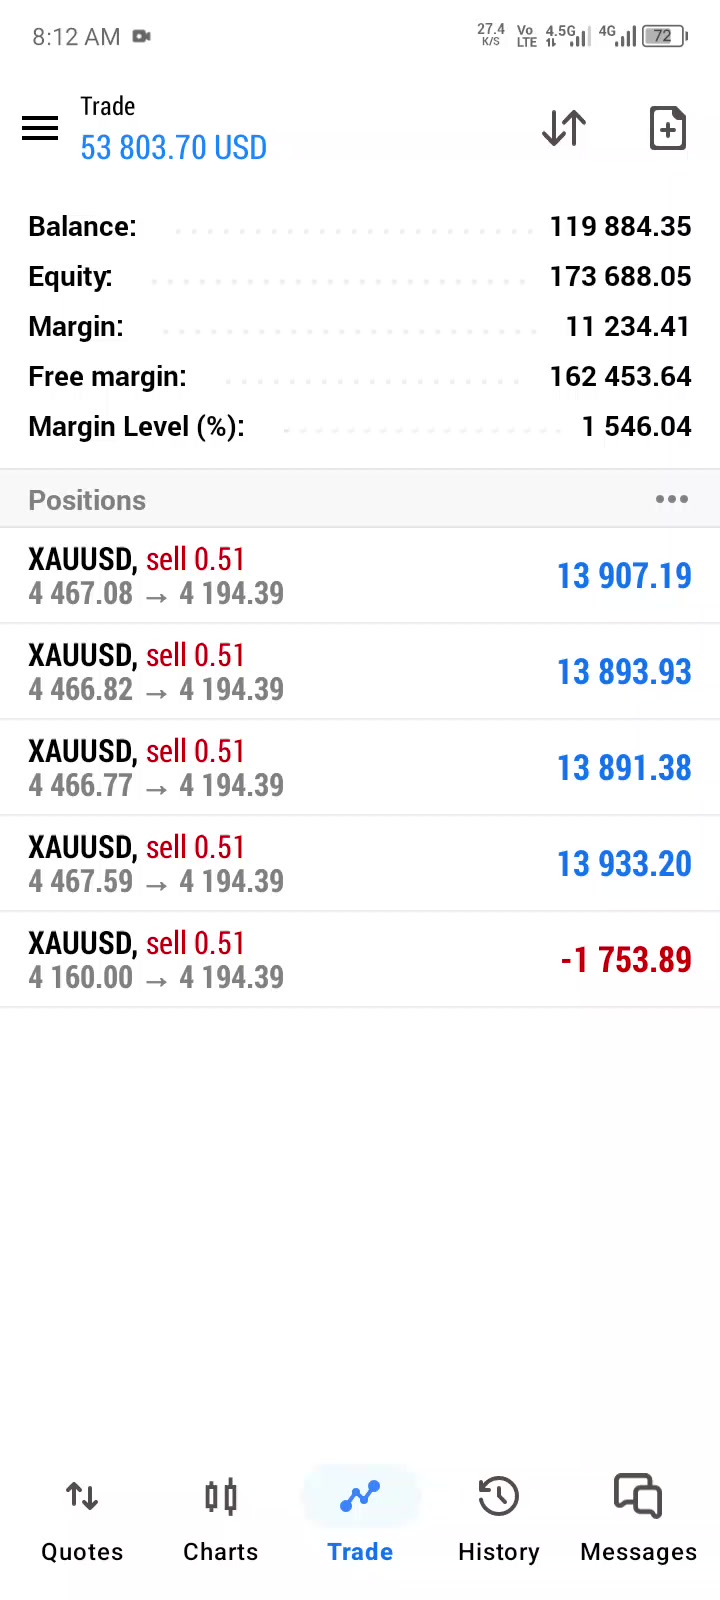Viewport: 720px width, 1600px height.
Task: Tap the Equity row
Action: pos(360,277)
